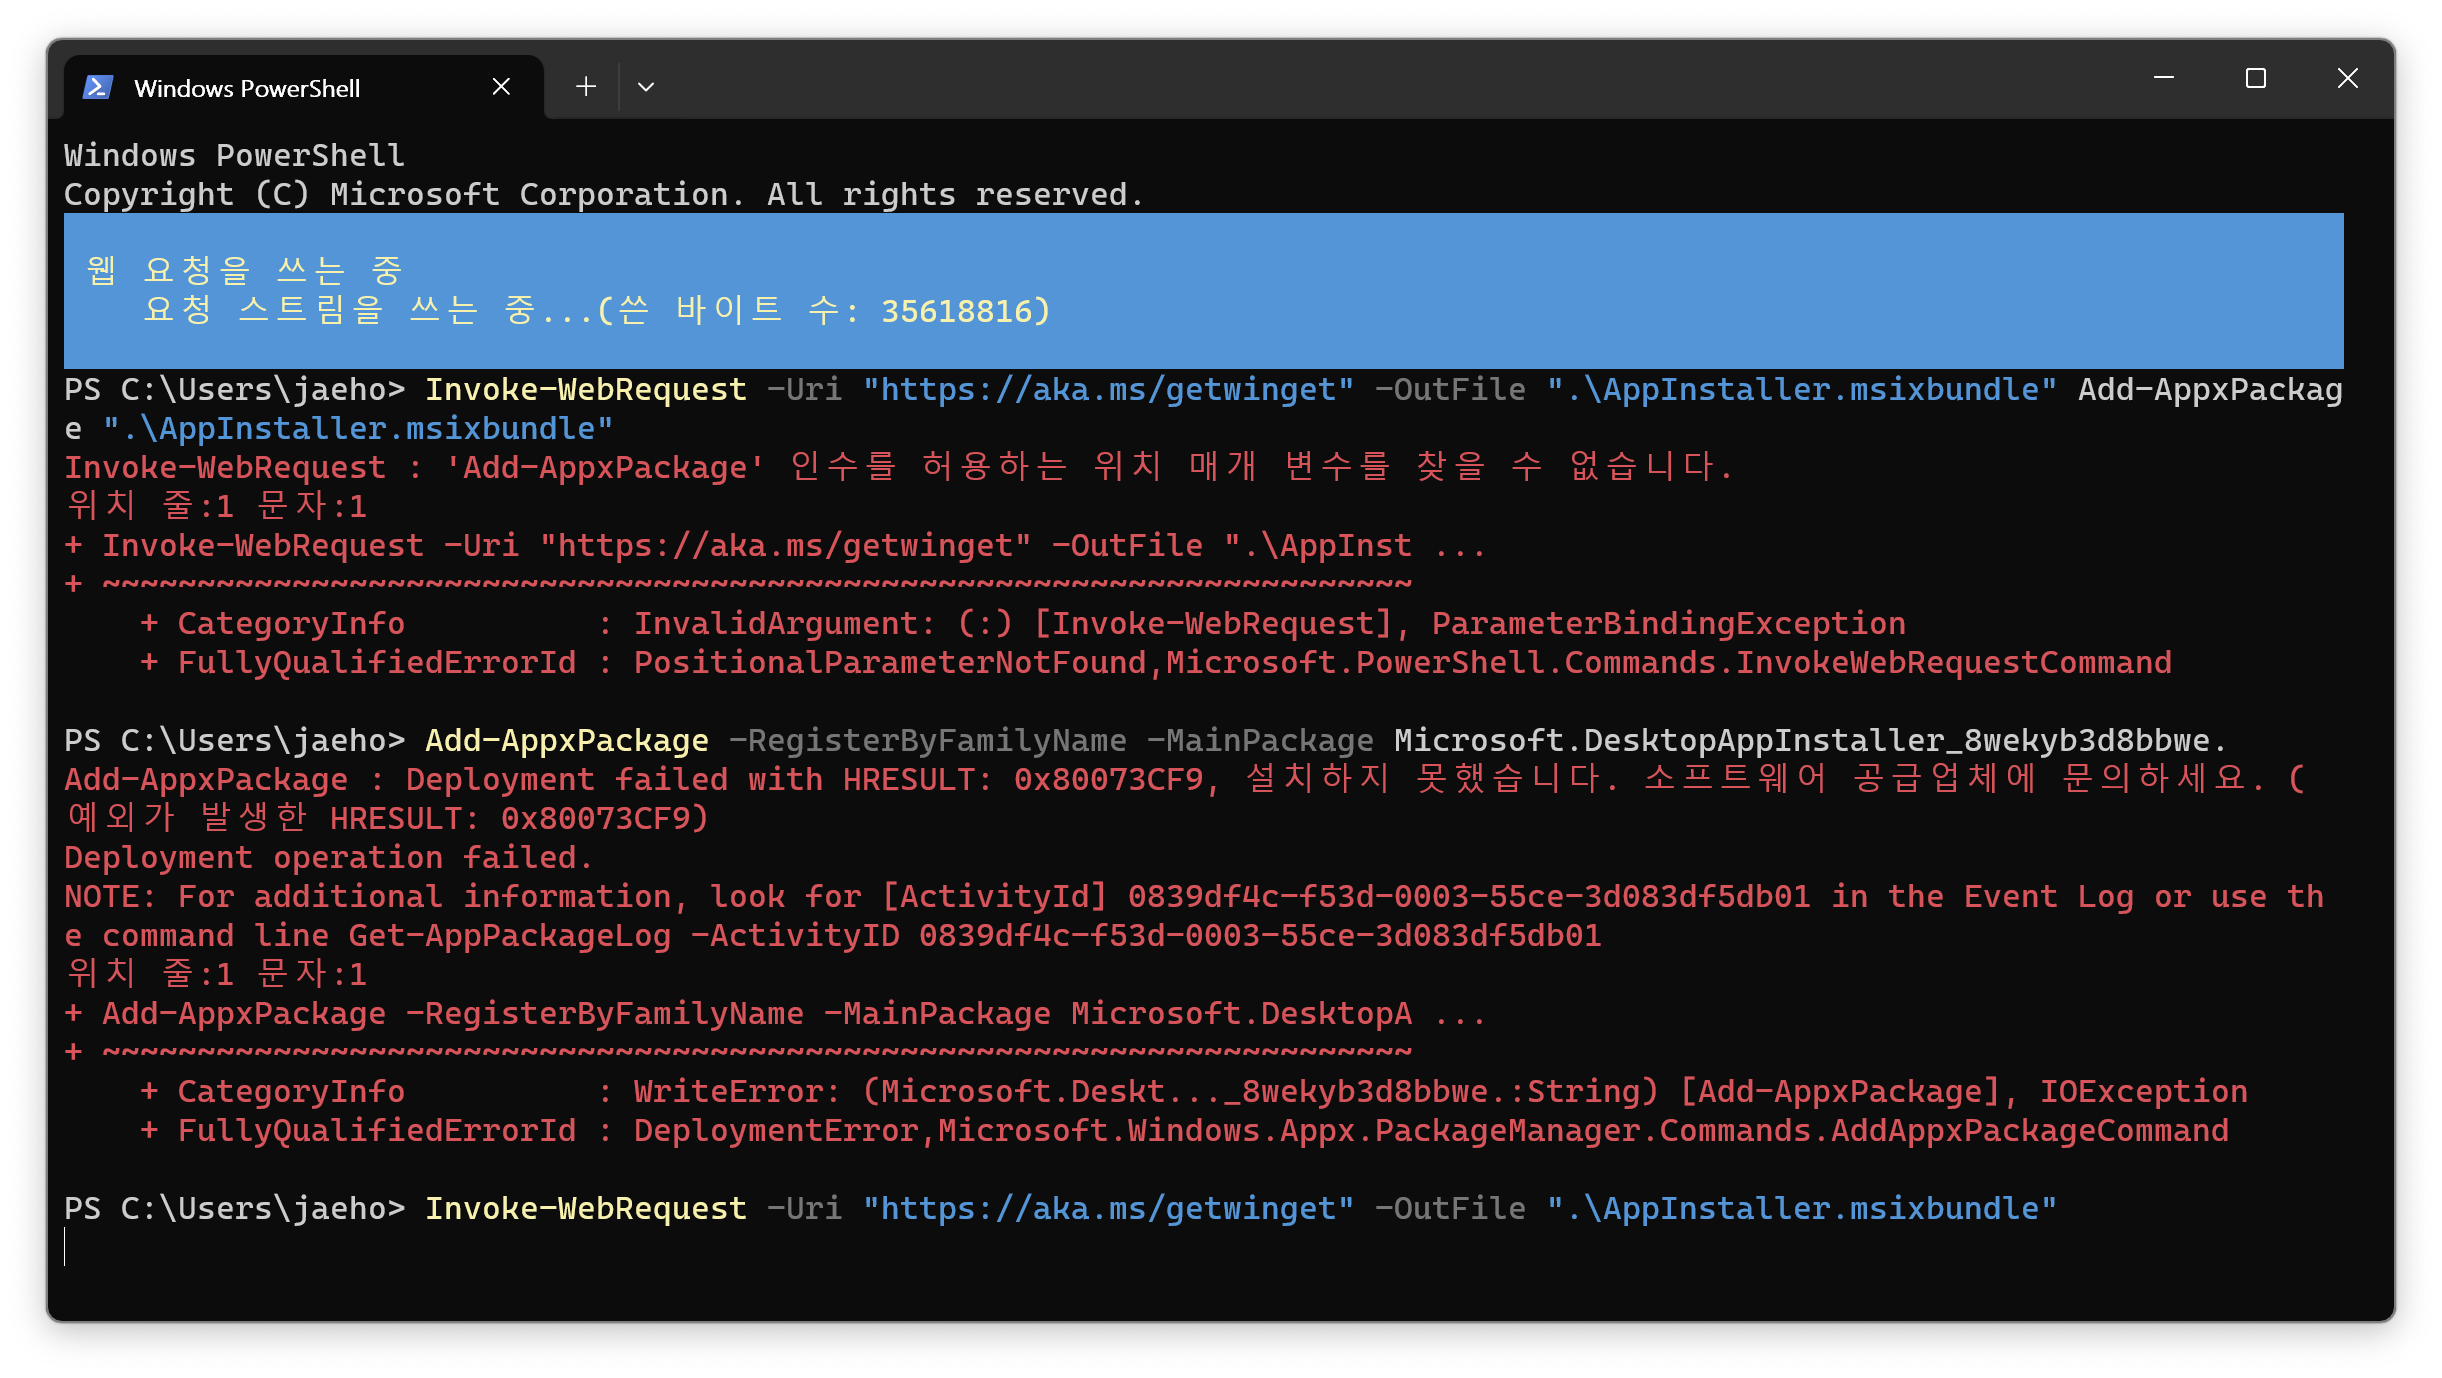Maximize the terminal window
This screenshot has height=1378, width=2442.
point(2256,78)
